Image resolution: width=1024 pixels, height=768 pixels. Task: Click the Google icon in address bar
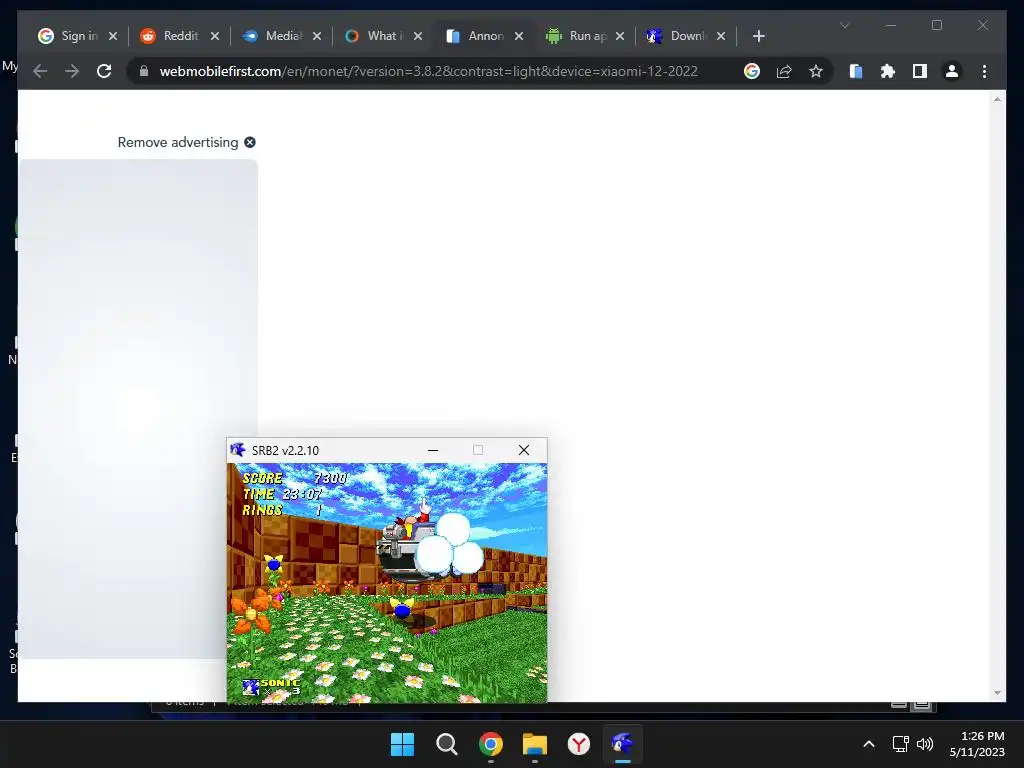coord(752,71)
